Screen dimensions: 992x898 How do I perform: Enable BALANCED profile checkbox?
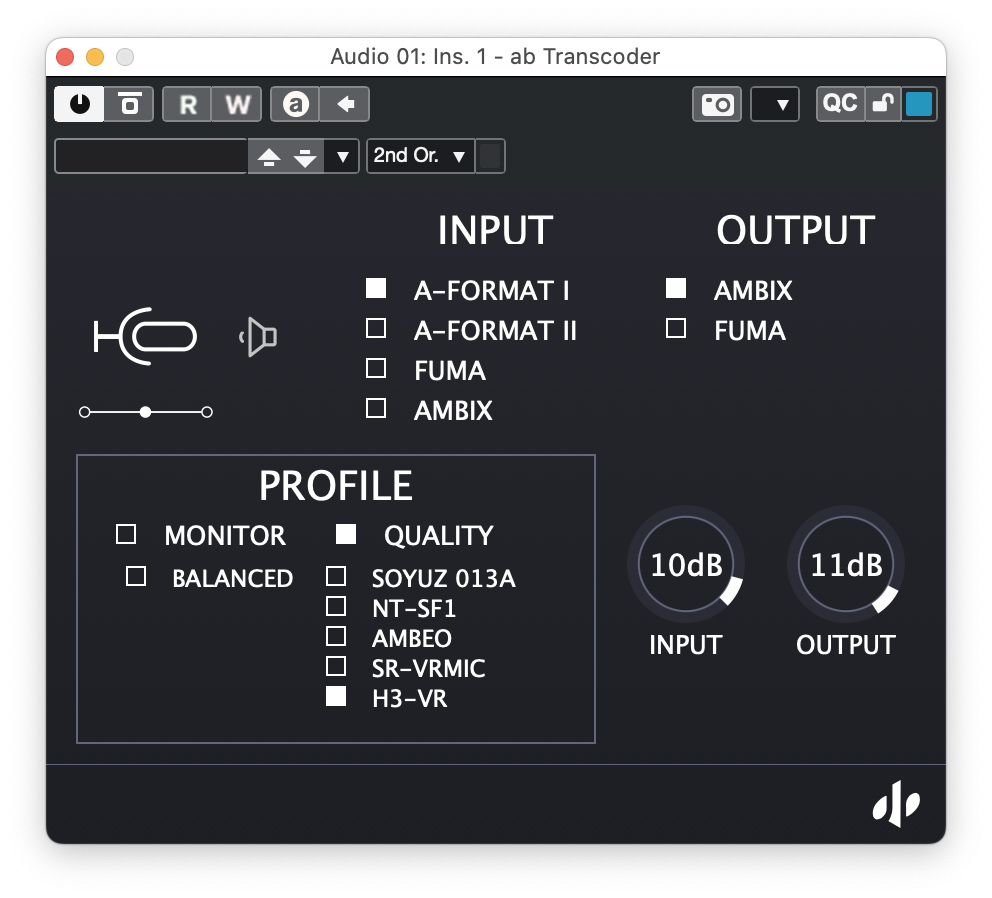click(x=136, y=576)
